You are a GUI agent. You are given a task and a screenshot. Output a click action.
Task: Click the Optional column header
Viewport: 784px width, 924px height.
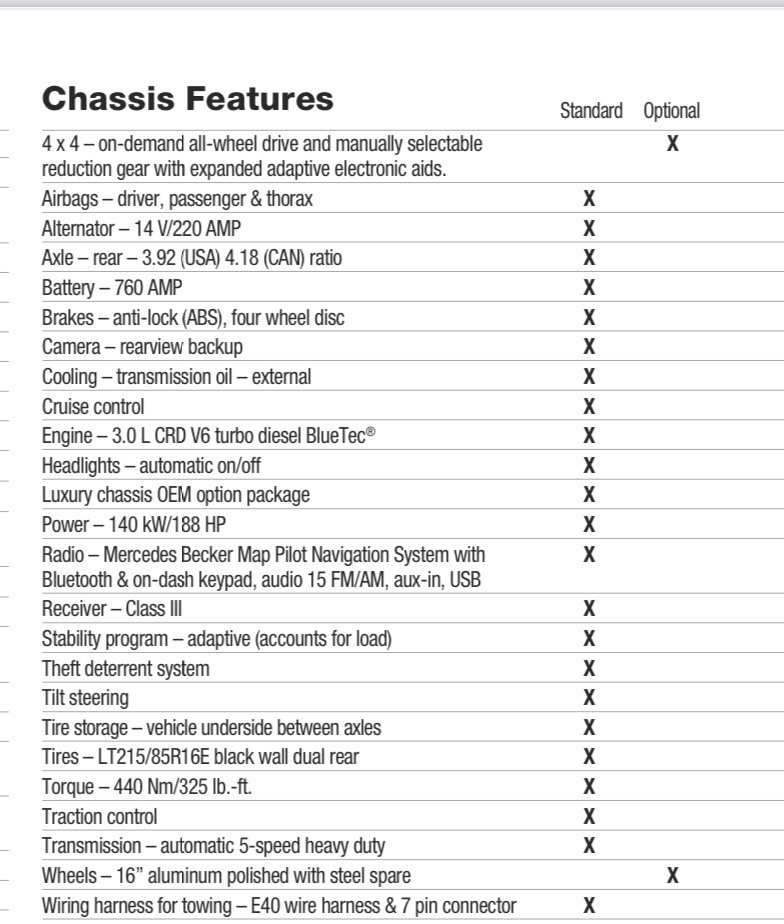coord(671,111)
